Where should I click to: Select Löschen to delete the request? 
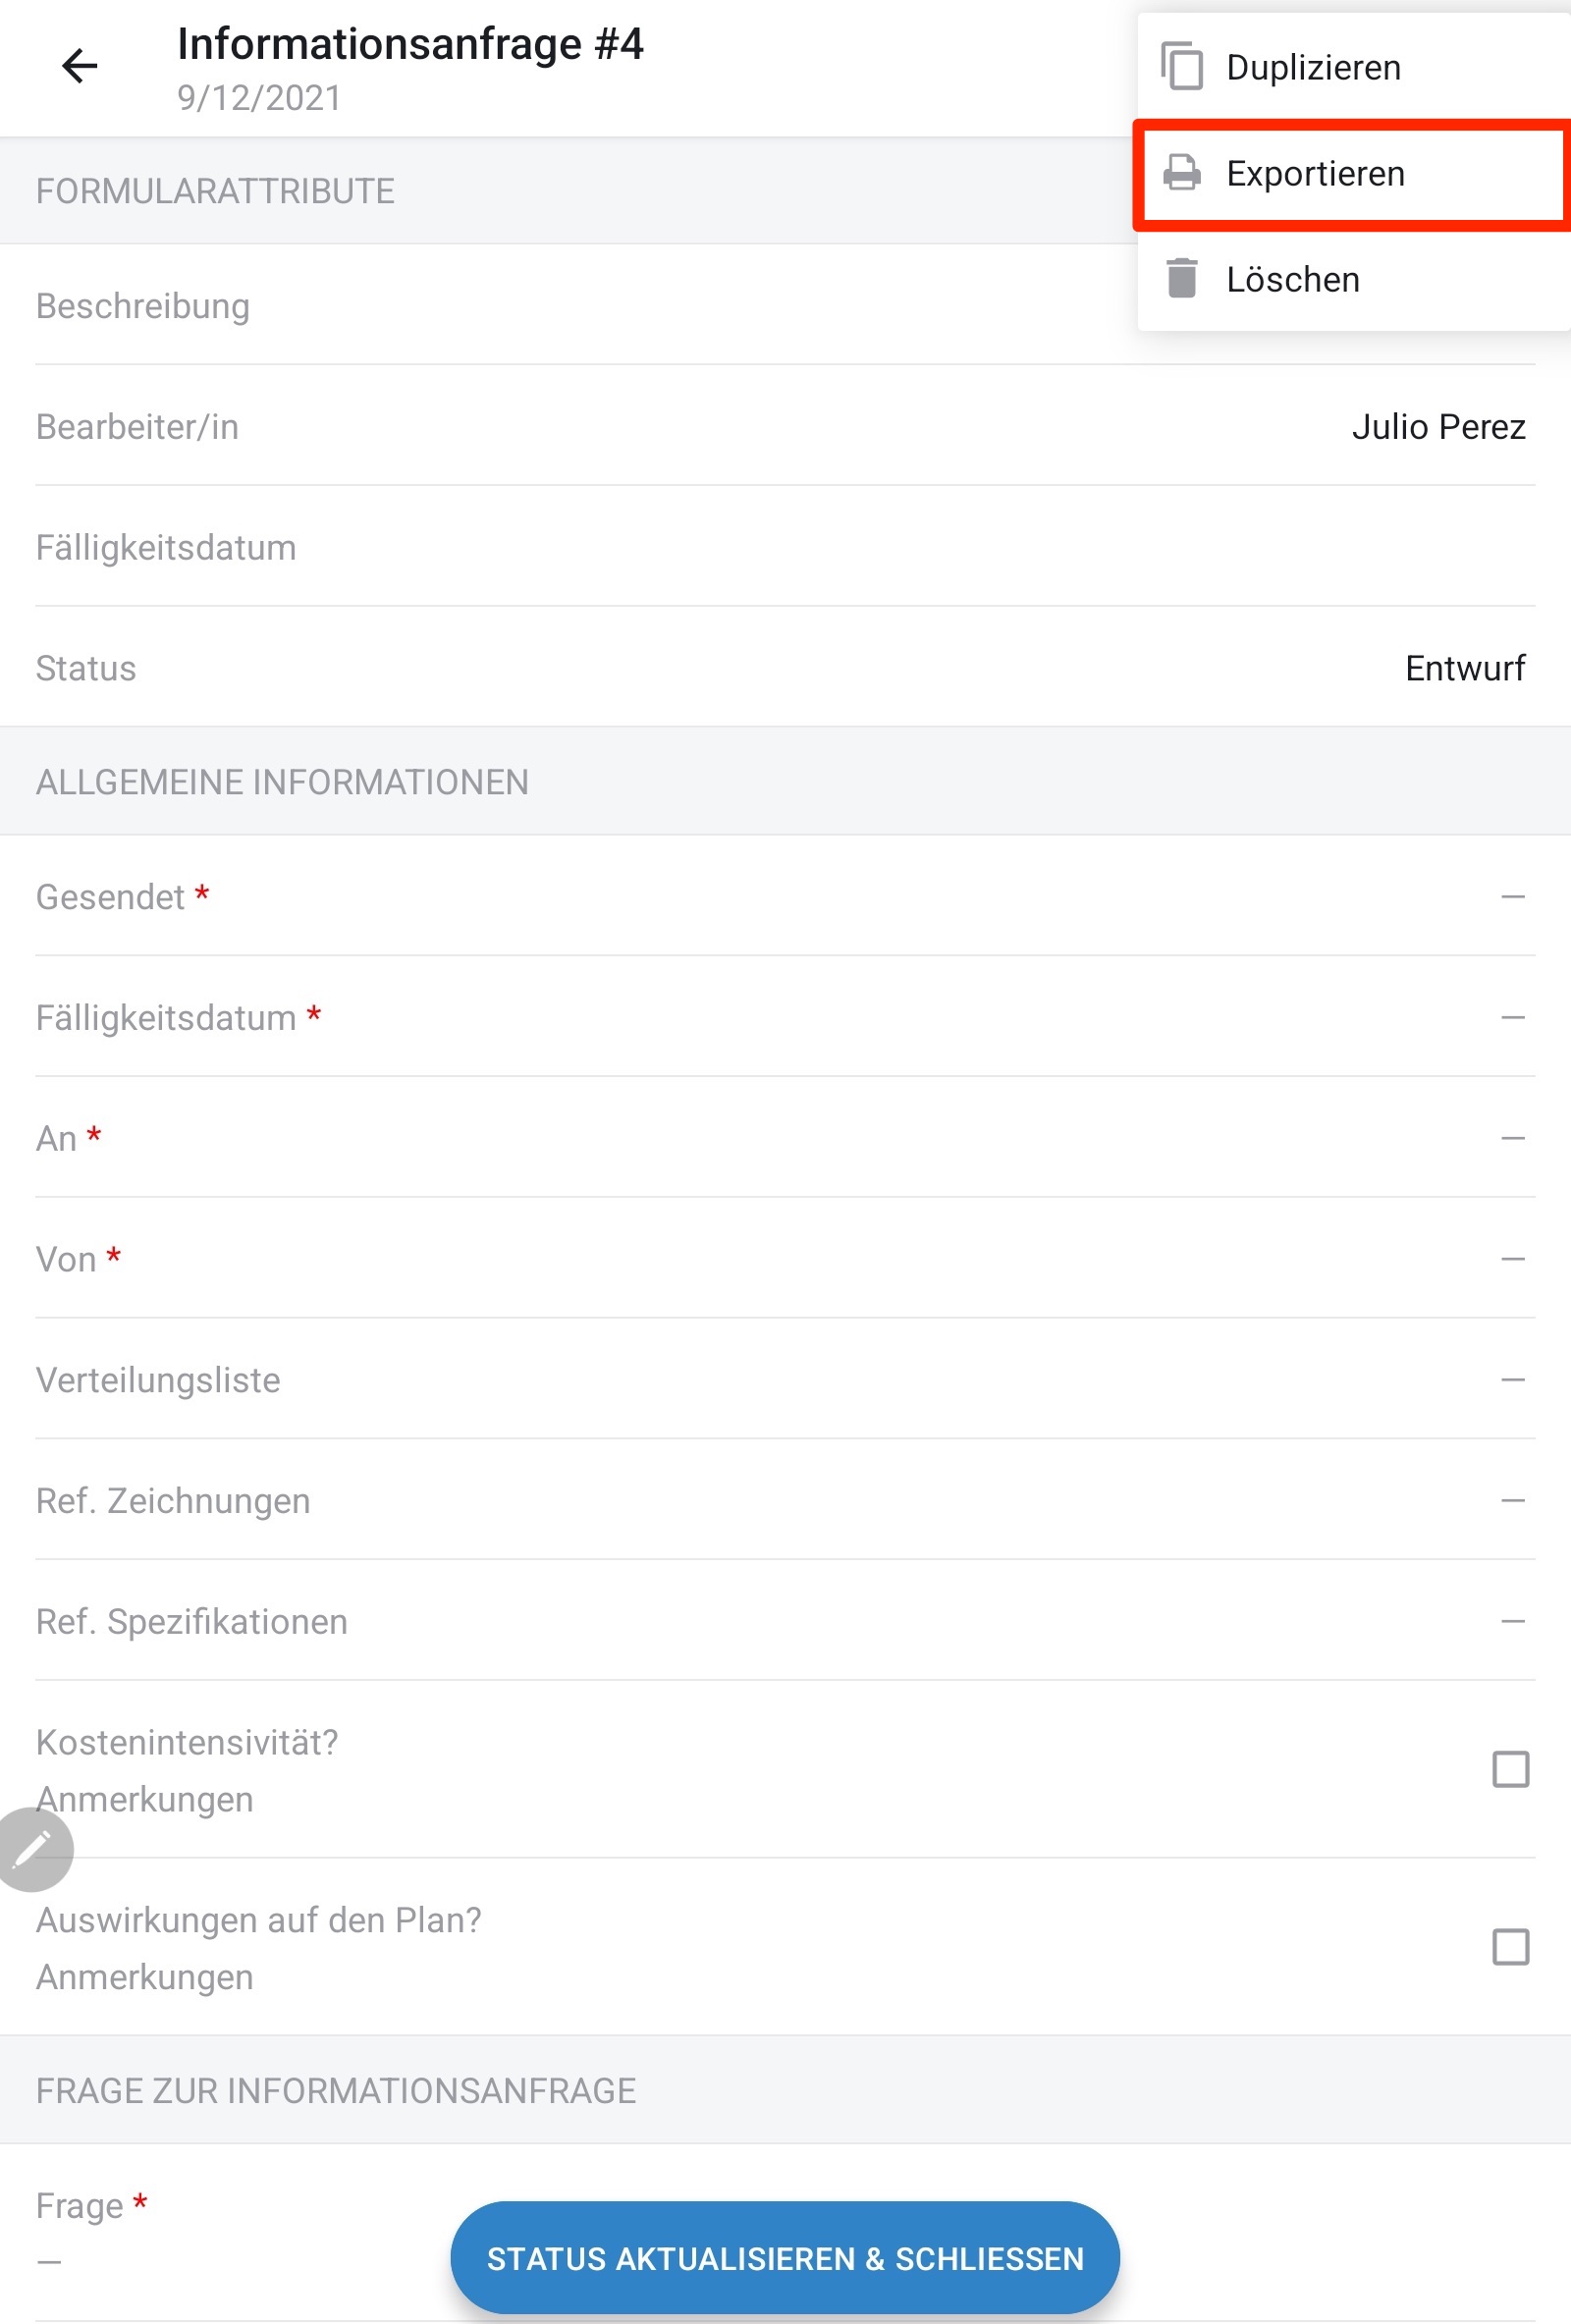coord(1292,279)
